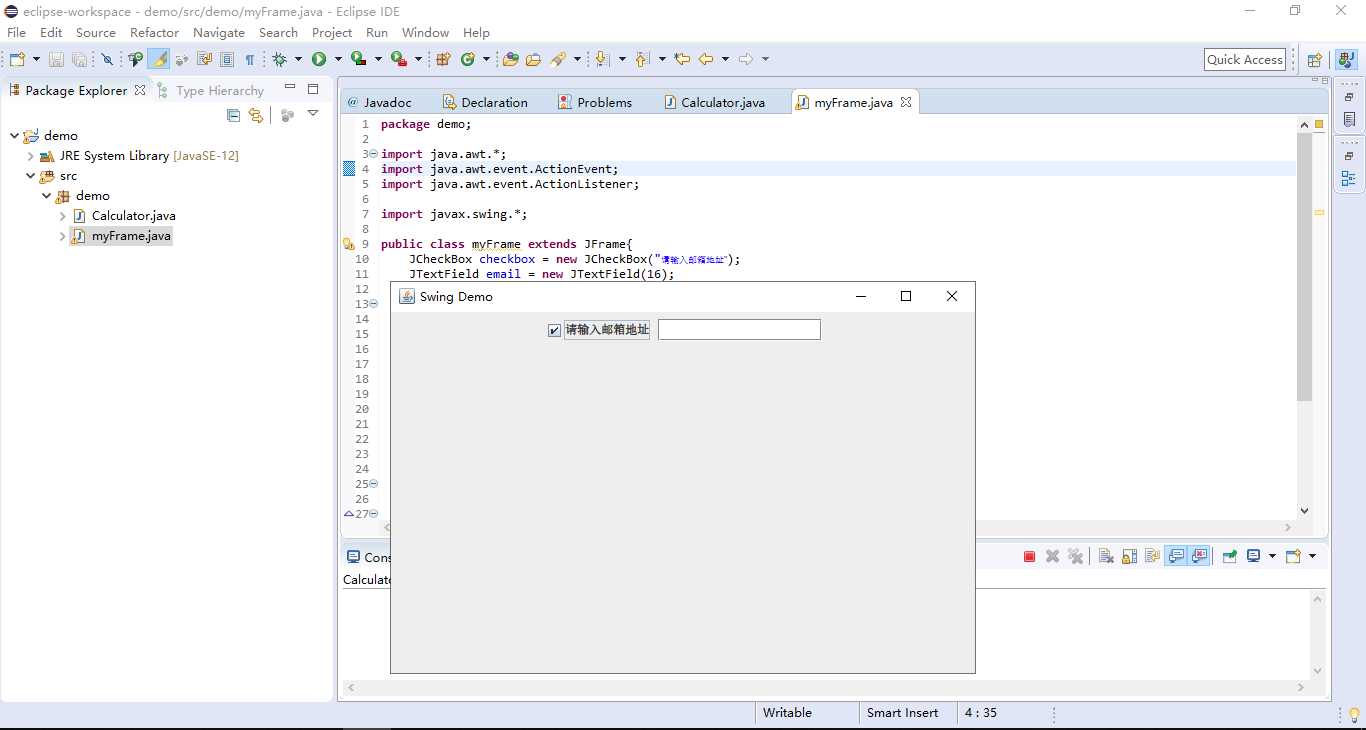Switch to the Javadoc tab
1366x730 pixels.
click(379, 102)
